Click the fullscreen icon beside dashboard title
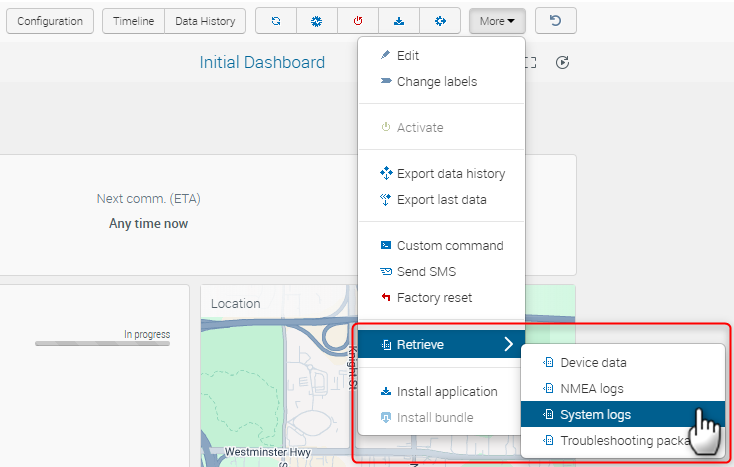 (x=532, y=63)
